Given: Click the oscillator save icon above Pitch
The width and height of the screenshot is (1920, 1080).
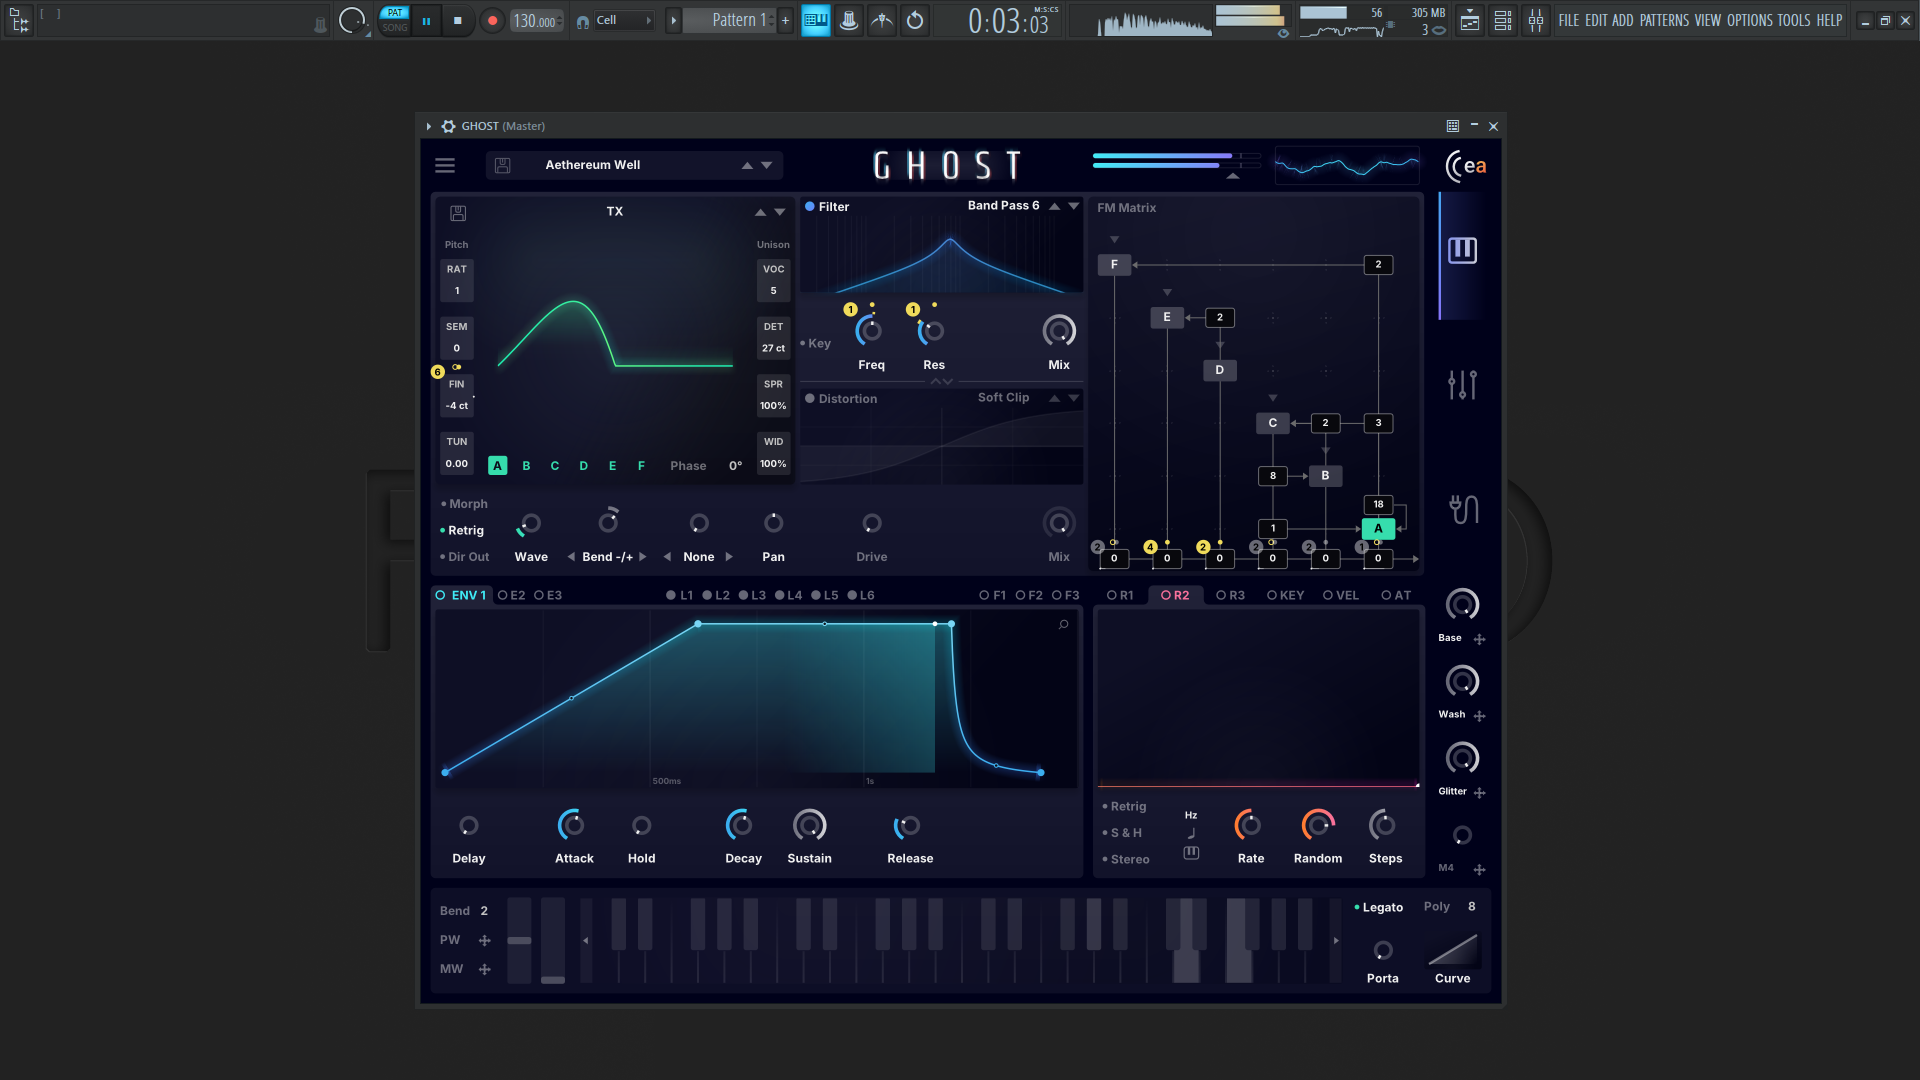Looking at the screenshot, I should pos(458,213).
